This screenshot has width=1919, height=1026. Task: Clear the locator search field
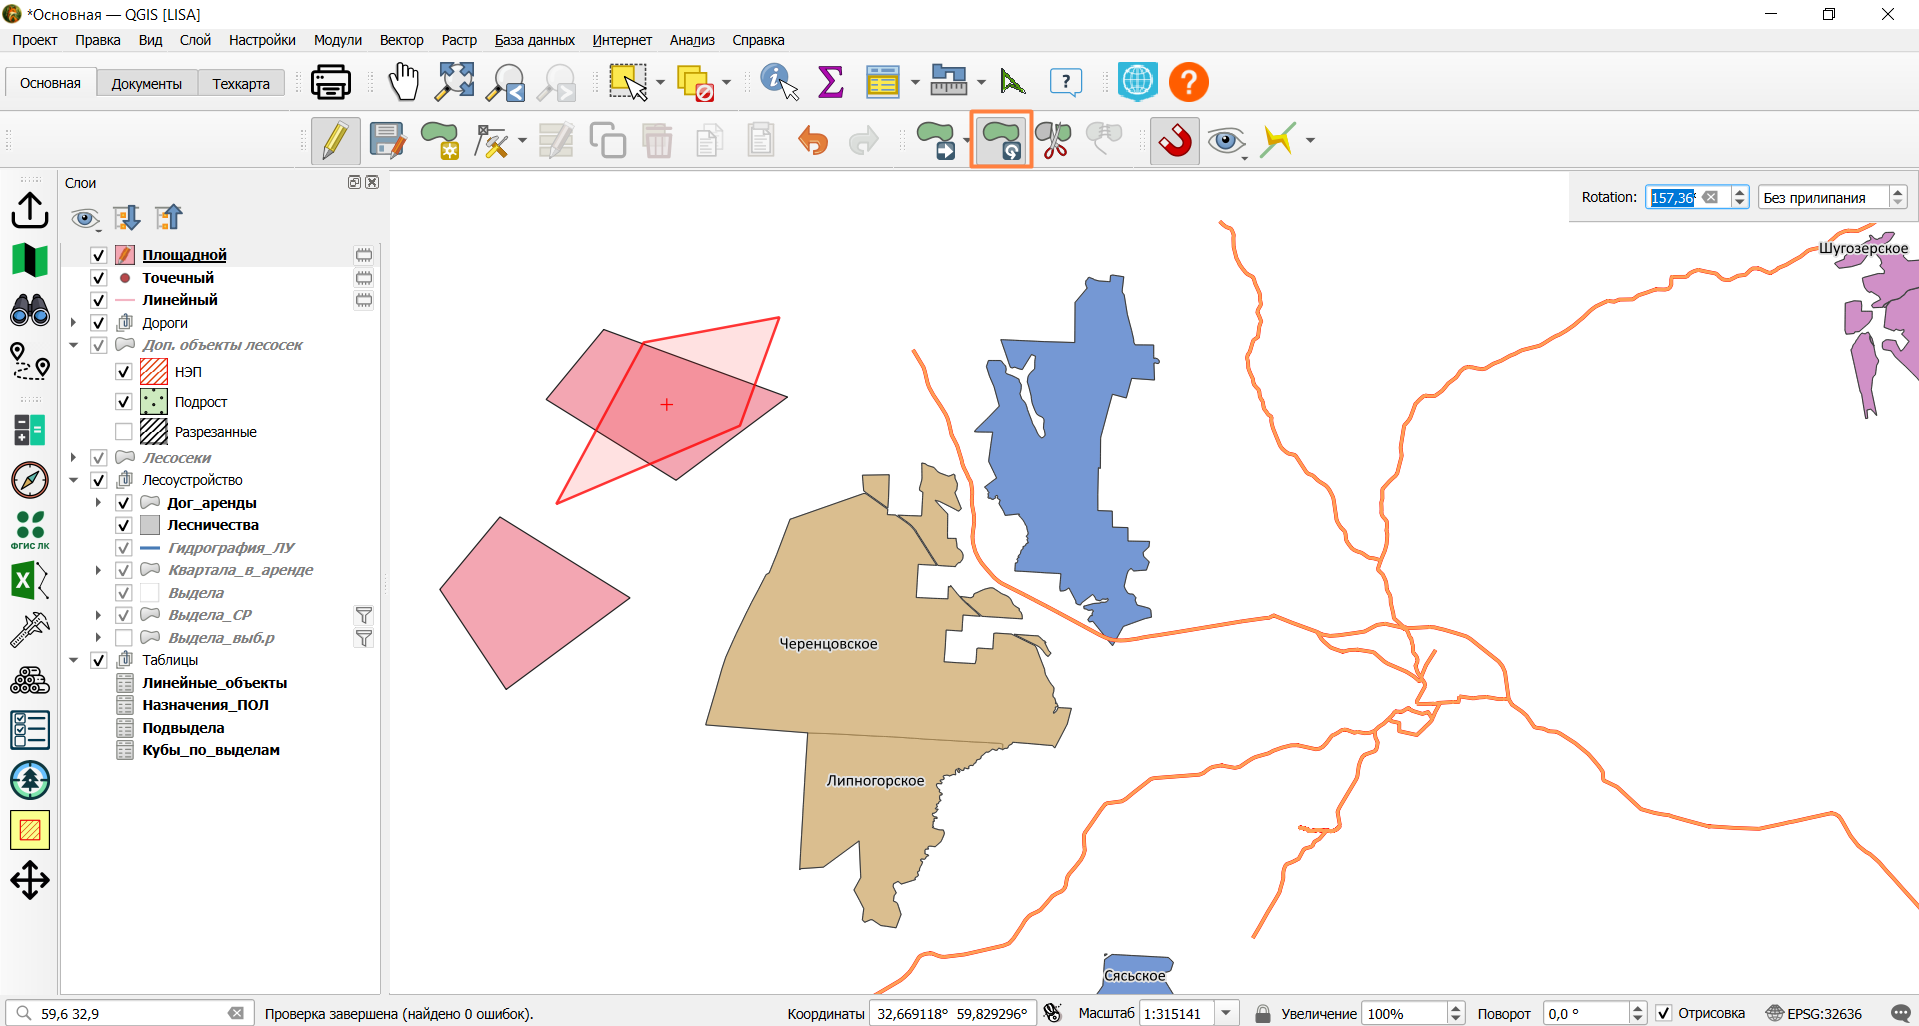[236, 1013]
